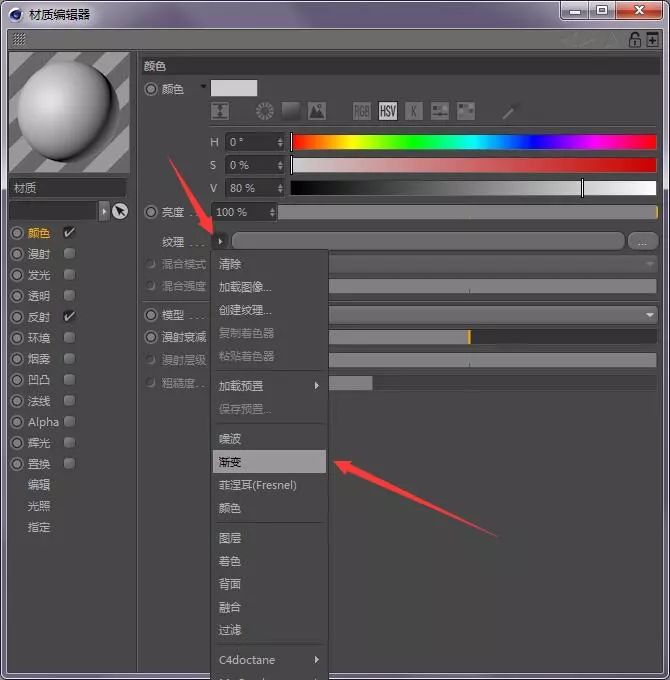The image size is (670, 680).
Task: Select the 法线 channel label
Action: coord(39,401)
